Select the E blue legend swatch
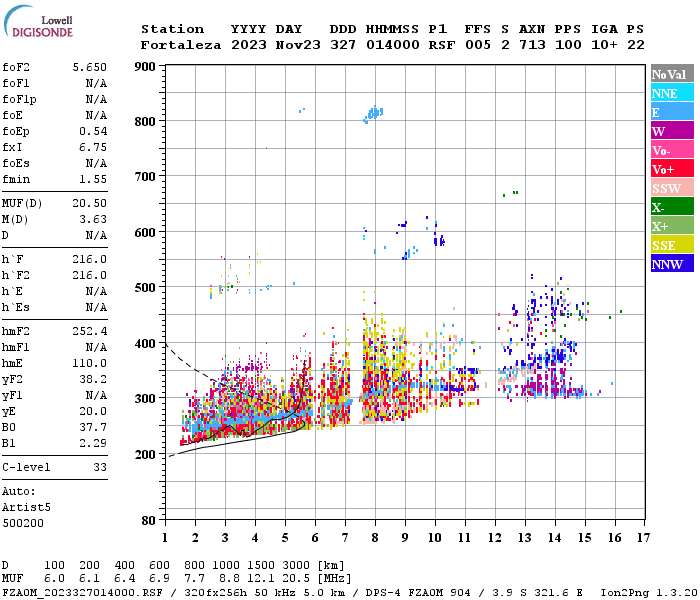Viewport: 700px width, 600px height. point(672,112)
